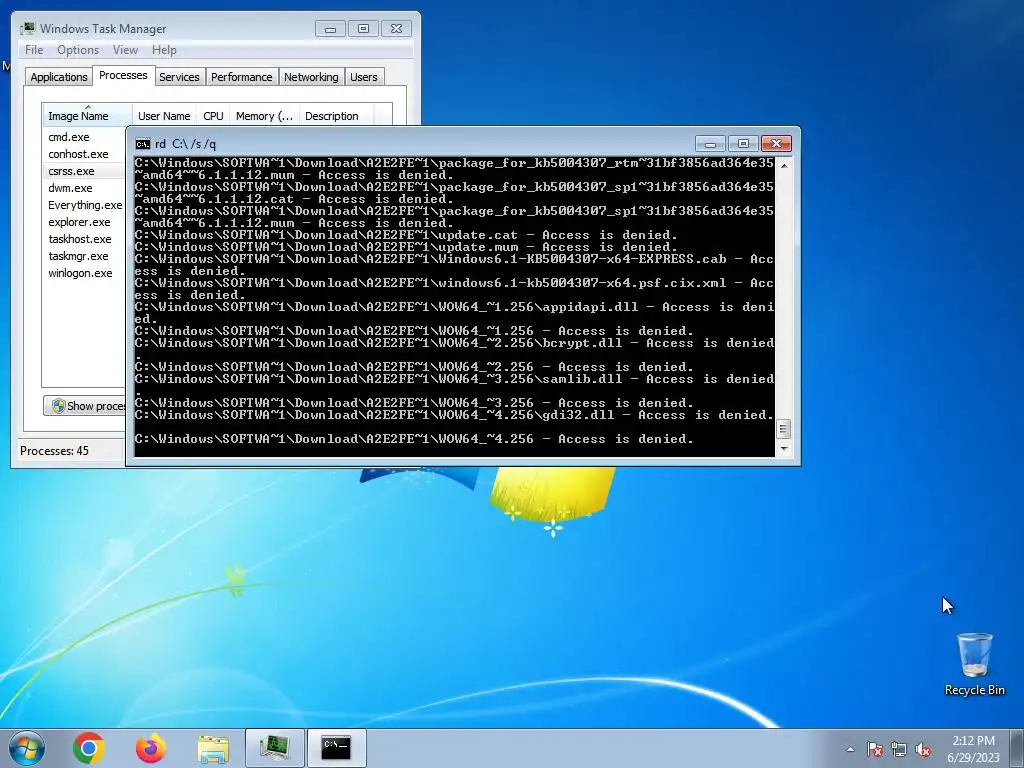Select the taskmgr.exe process row
This screenshot has width=1024, height=768.
click(x=84, y=256)
